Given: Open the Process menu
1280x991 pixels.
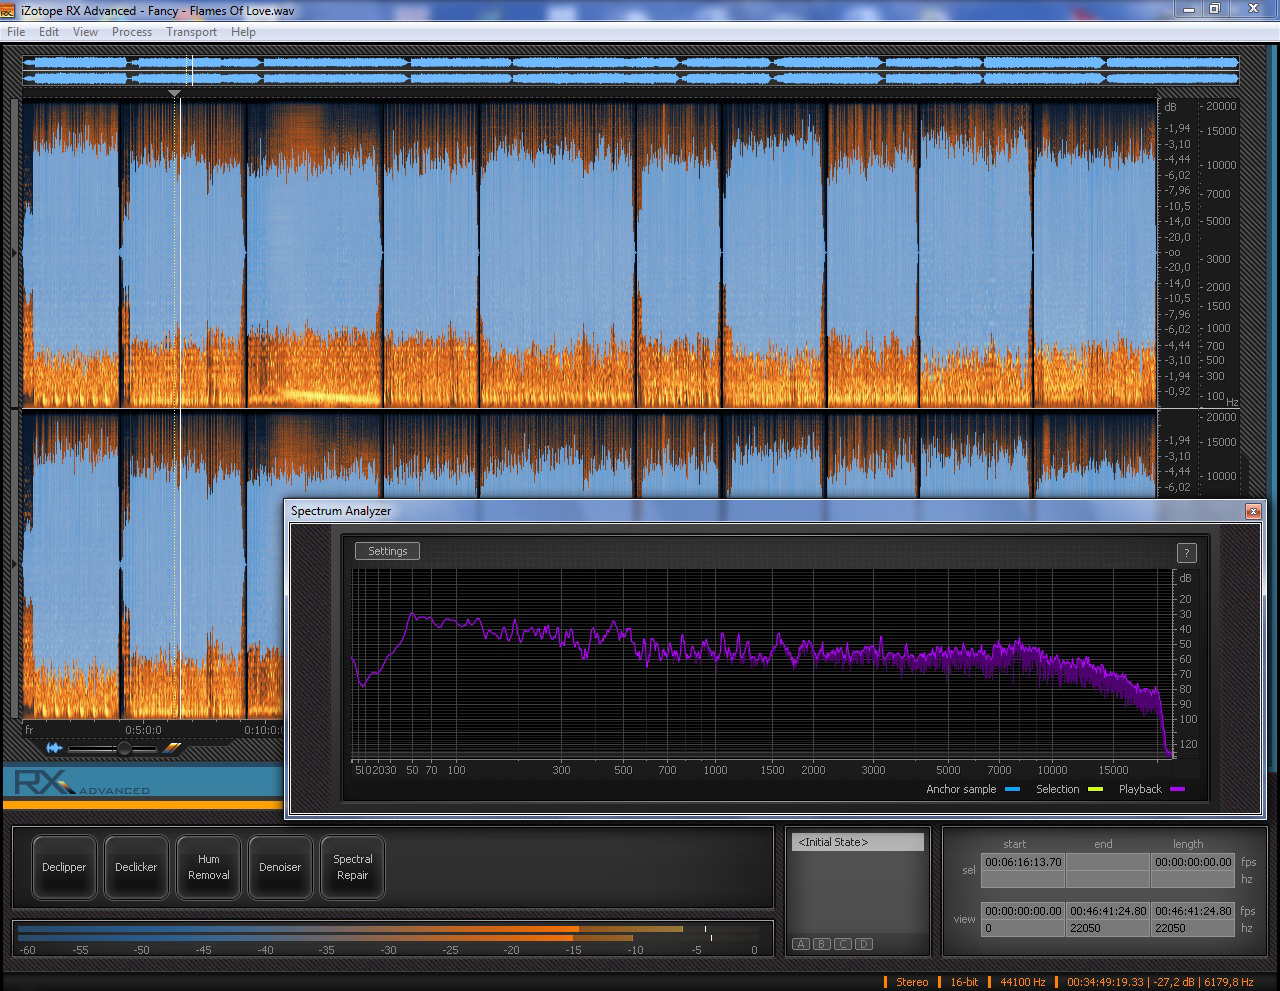Looking at the screenshot, I should tap(132, 32).
